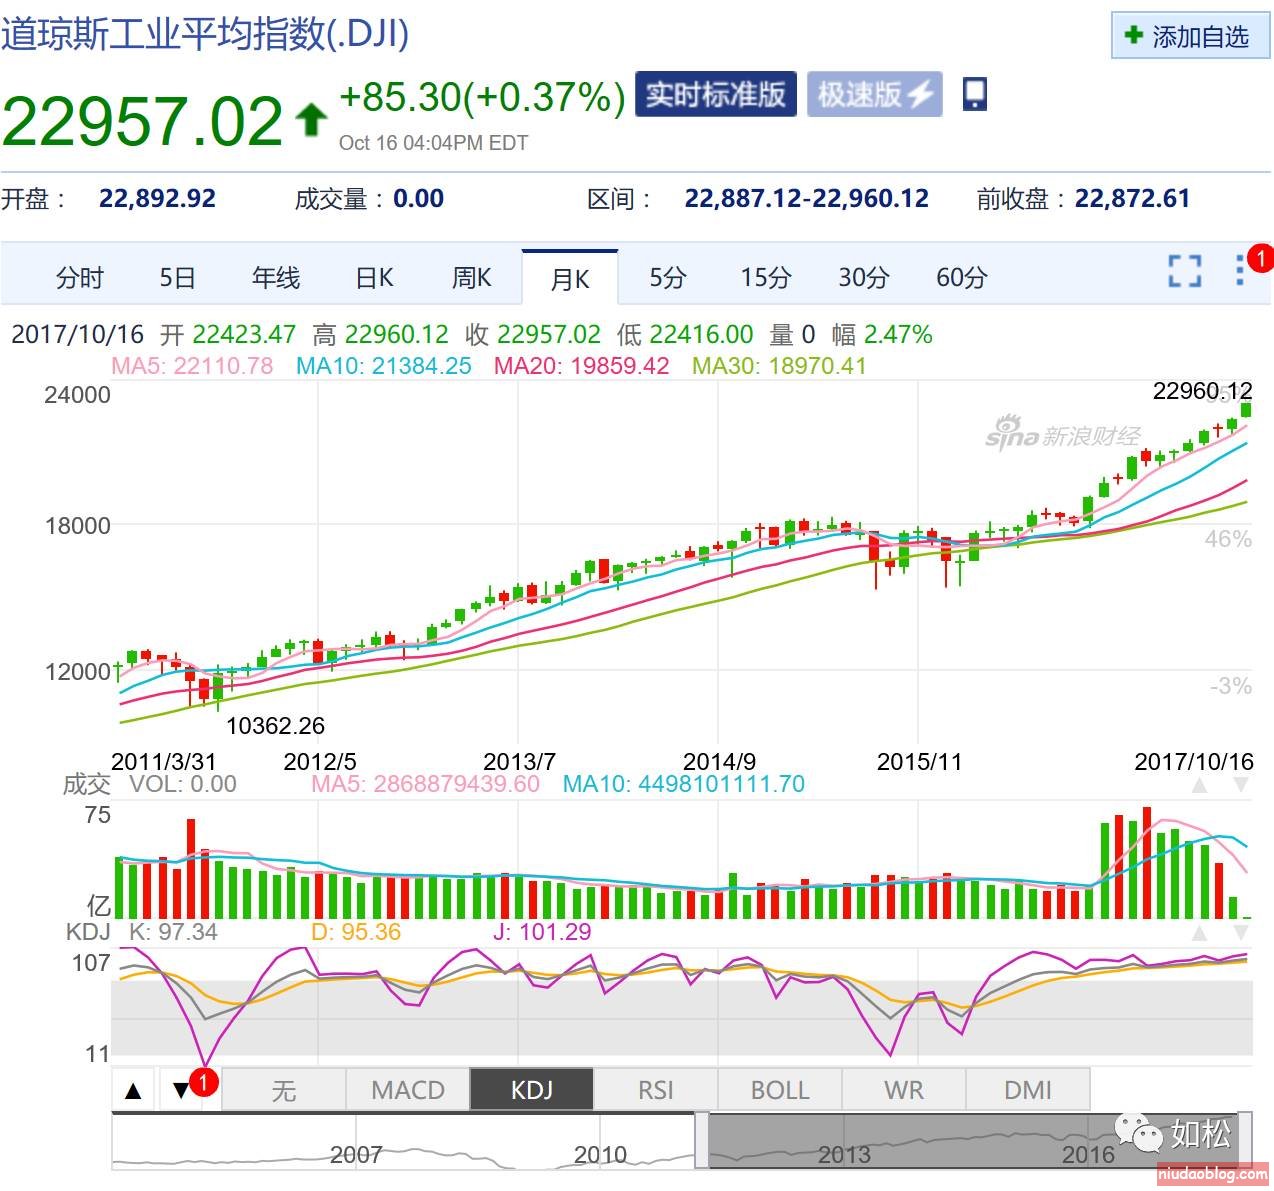1274x1191 pixels.
Task: Switch to 实时标准版 mode
Action: coord(715,94)
